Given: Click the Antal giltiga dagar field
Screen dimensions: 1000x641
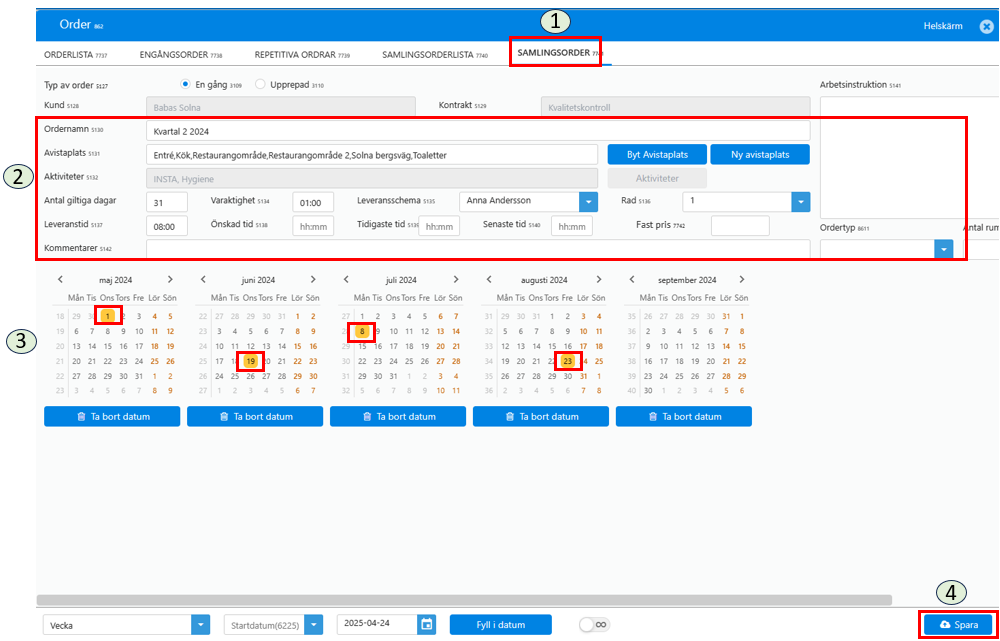Looking at the screenshot, I should 166,202.
